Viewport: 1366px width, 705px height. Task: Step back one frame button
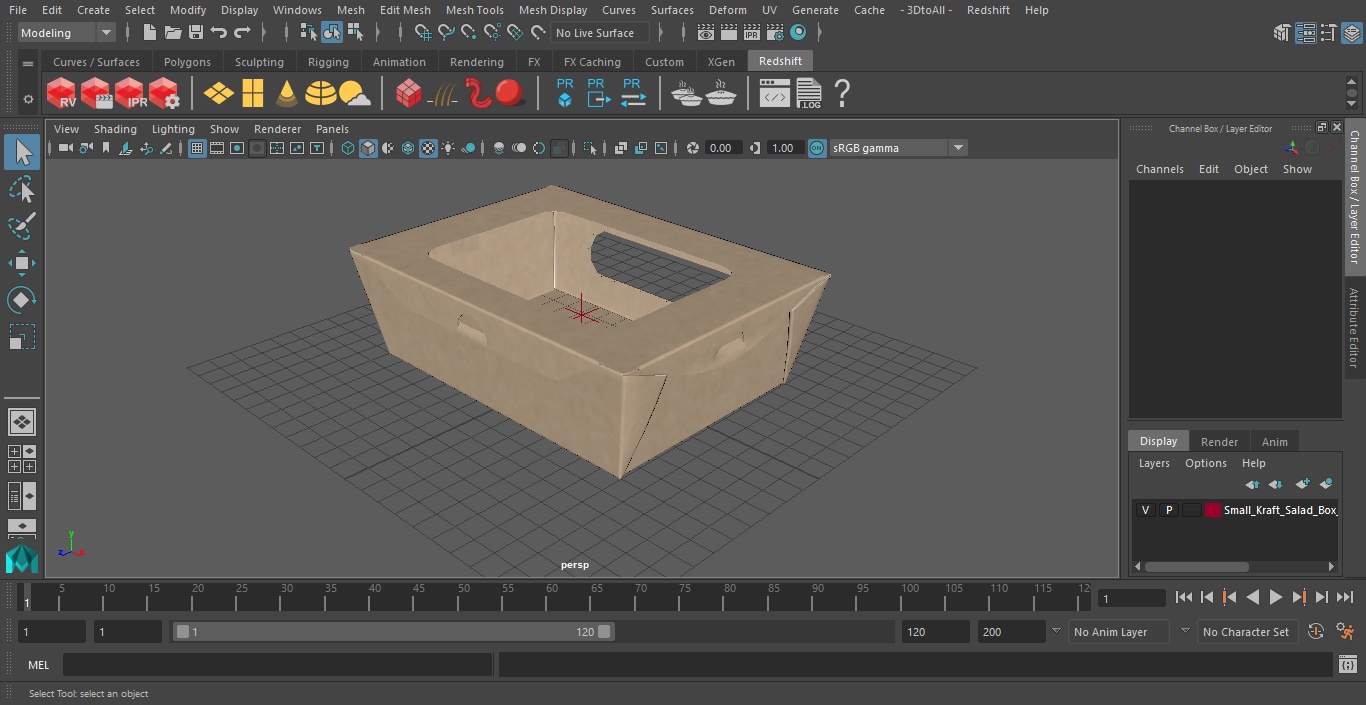pos(1207,597)
